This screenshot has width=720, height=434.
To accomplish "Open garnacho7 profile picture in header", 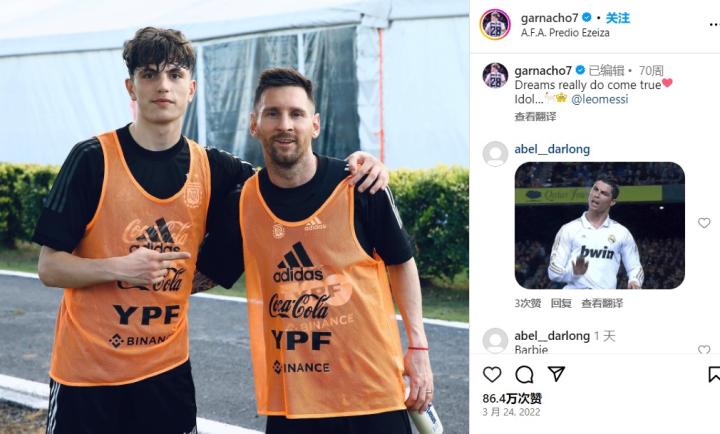I will click(x=495, y=24).
